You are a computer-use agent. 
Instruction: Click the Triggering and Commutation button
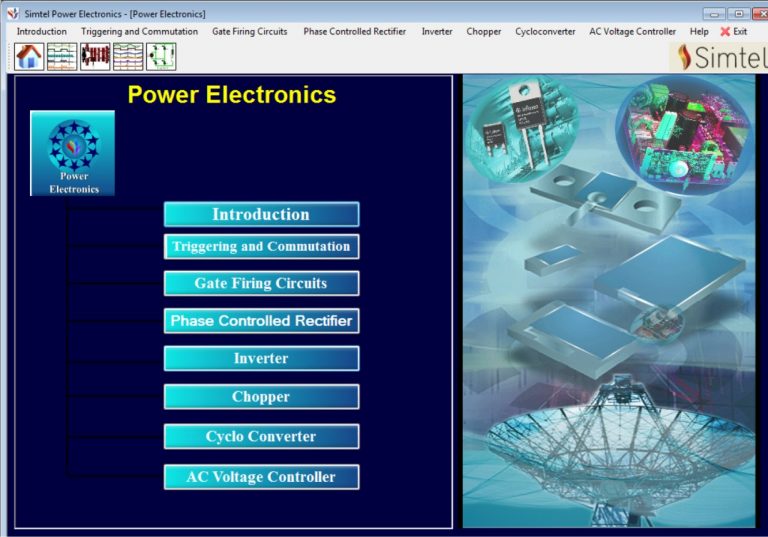262,246
